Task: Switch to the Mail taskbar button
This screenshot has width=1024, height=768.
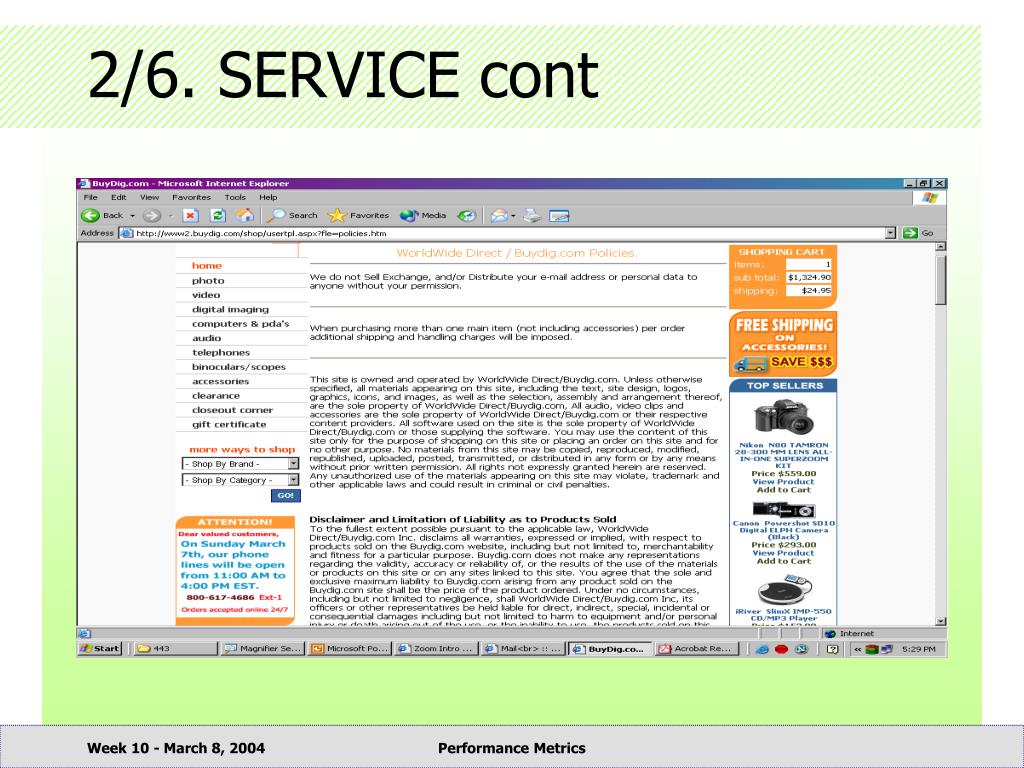Action: point(523,648)
